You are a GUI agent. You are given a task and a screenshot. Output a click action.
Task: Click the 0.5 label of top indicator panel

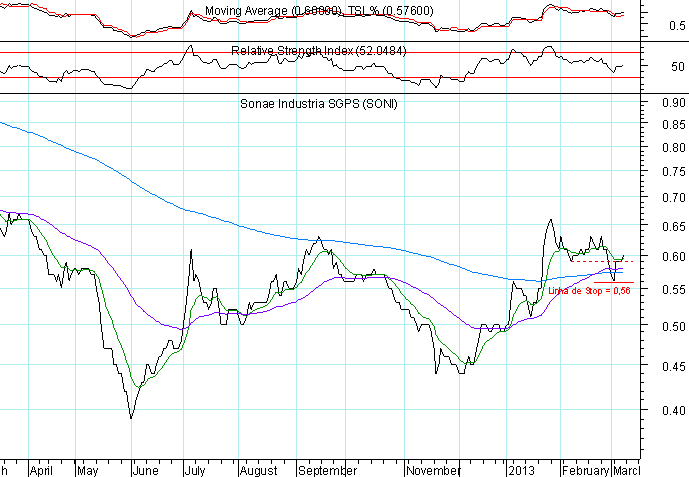coord(677,26)
